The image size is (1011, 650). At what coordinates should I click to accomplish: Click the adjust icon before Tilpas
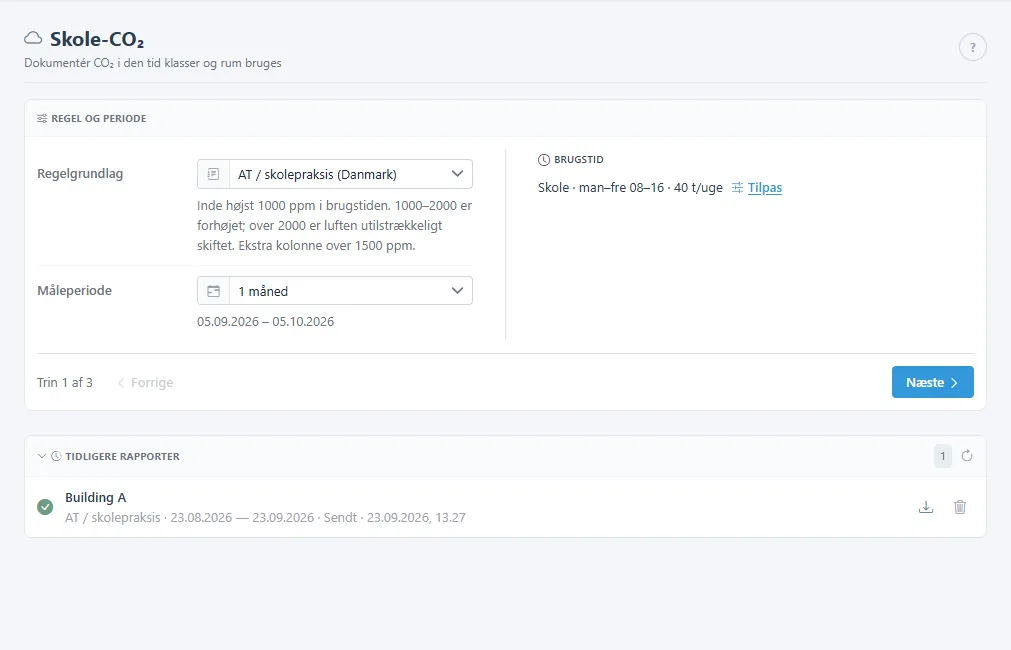tap(738, 188)
